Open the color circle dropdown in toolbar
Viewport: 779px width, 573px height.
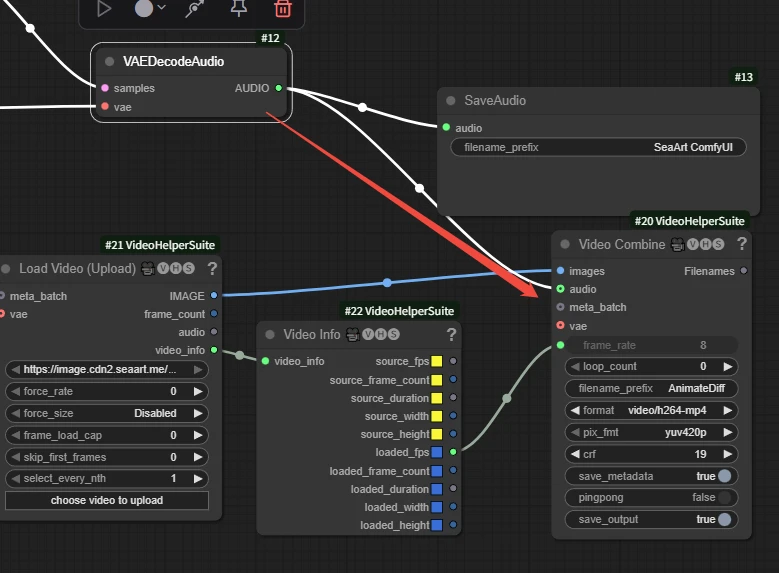[150, 9]
